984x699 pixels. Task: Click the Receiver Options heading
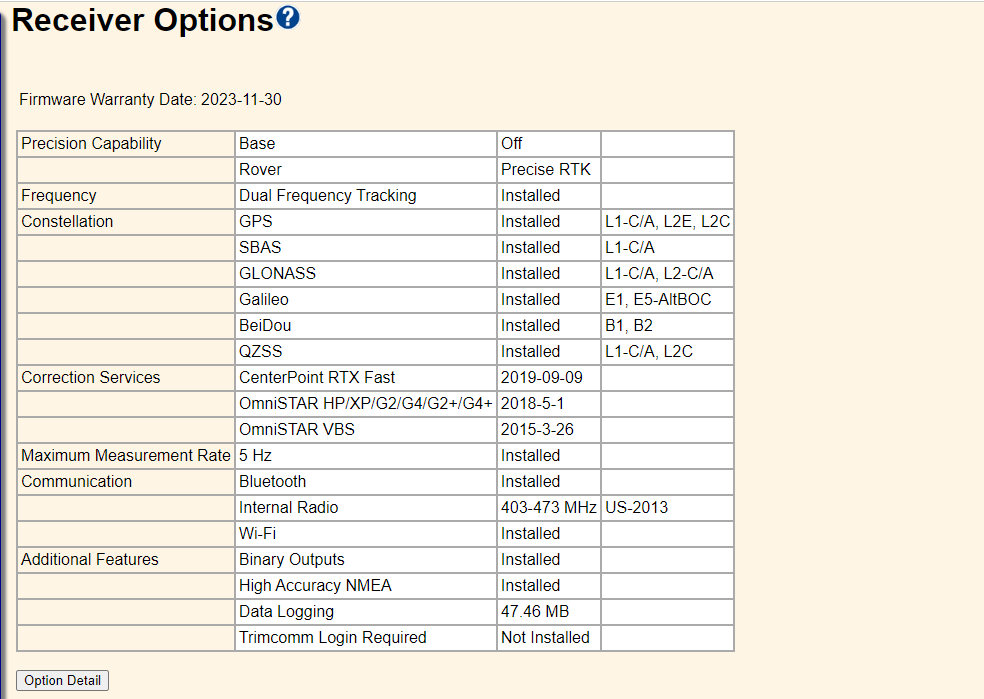click(x=142, y=21)
